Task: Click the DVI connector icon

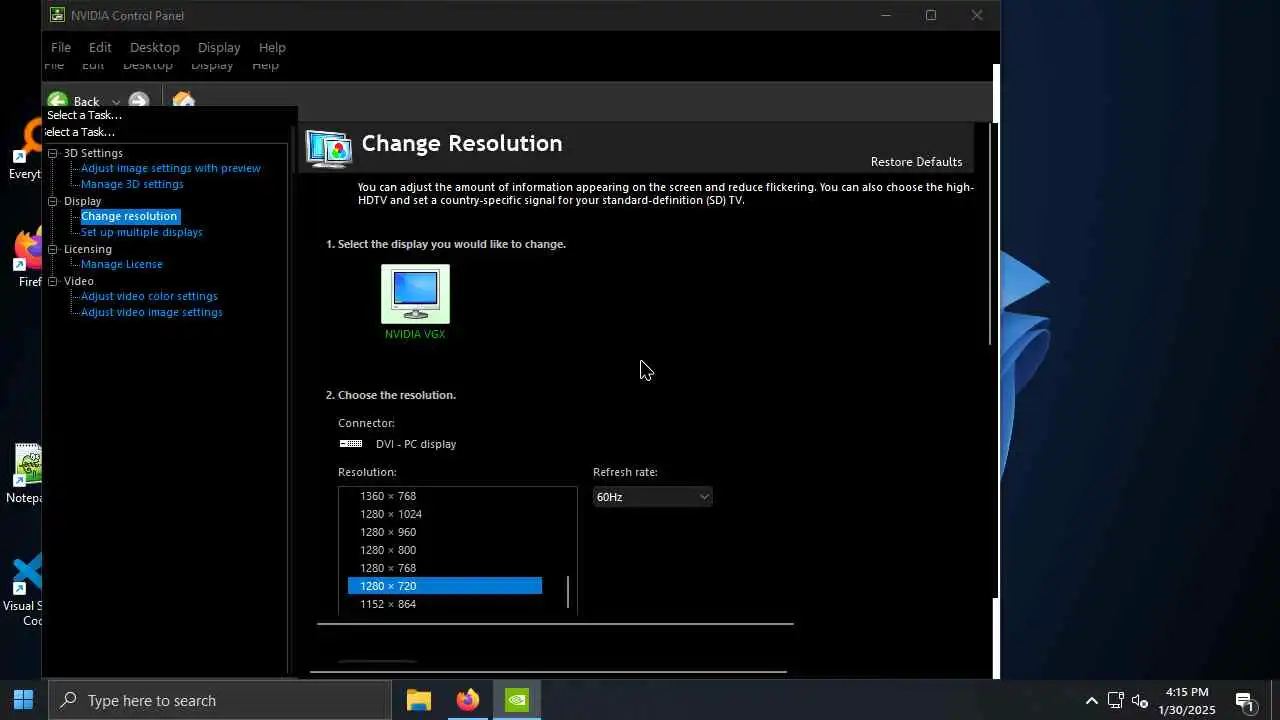Action: click(351, 444)
